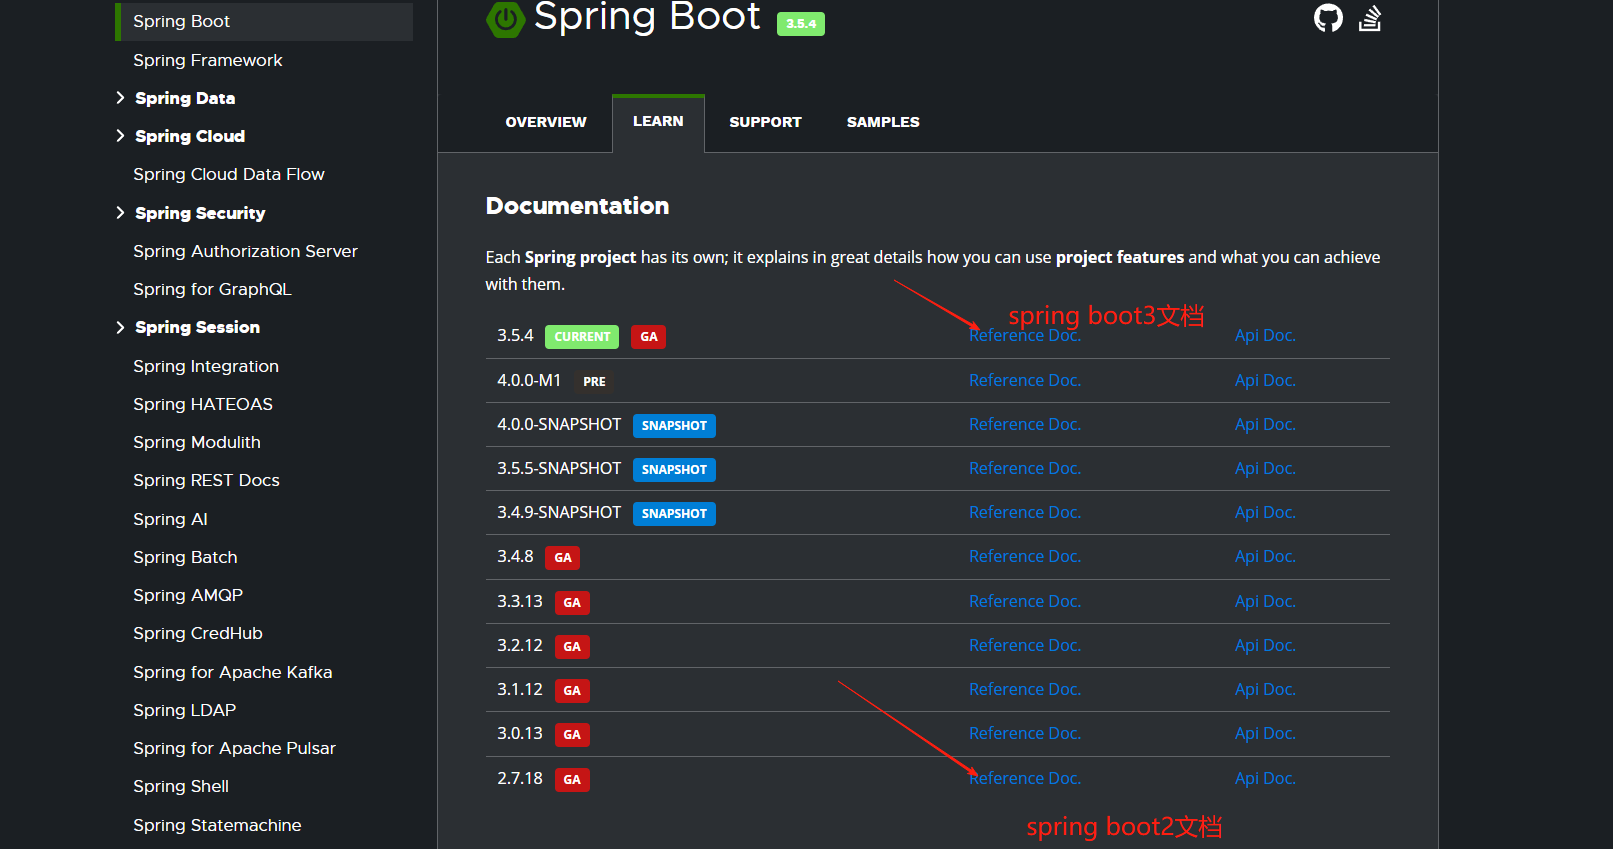The width and height of the screenshot is (1613, 849).
Task: Click the Documentation heading
Action: pyautogui.click(x=577, y=206)
